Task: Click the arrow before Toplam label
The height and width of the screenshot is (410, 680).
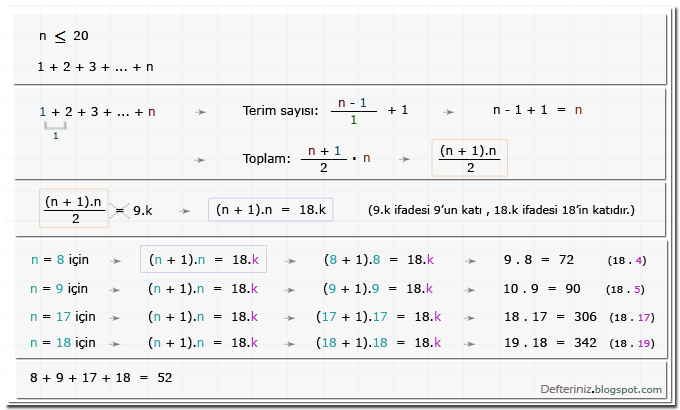Action: 201,158
